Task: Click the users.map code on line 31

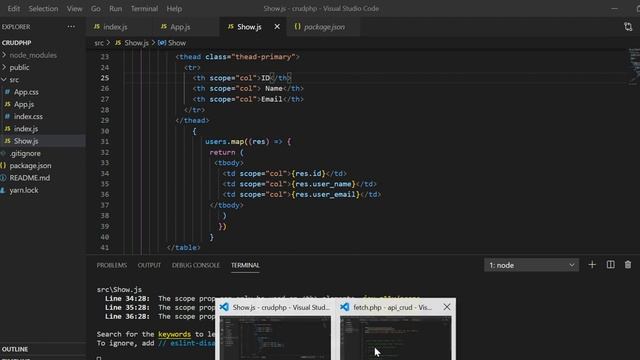Action: coord(224,142)
